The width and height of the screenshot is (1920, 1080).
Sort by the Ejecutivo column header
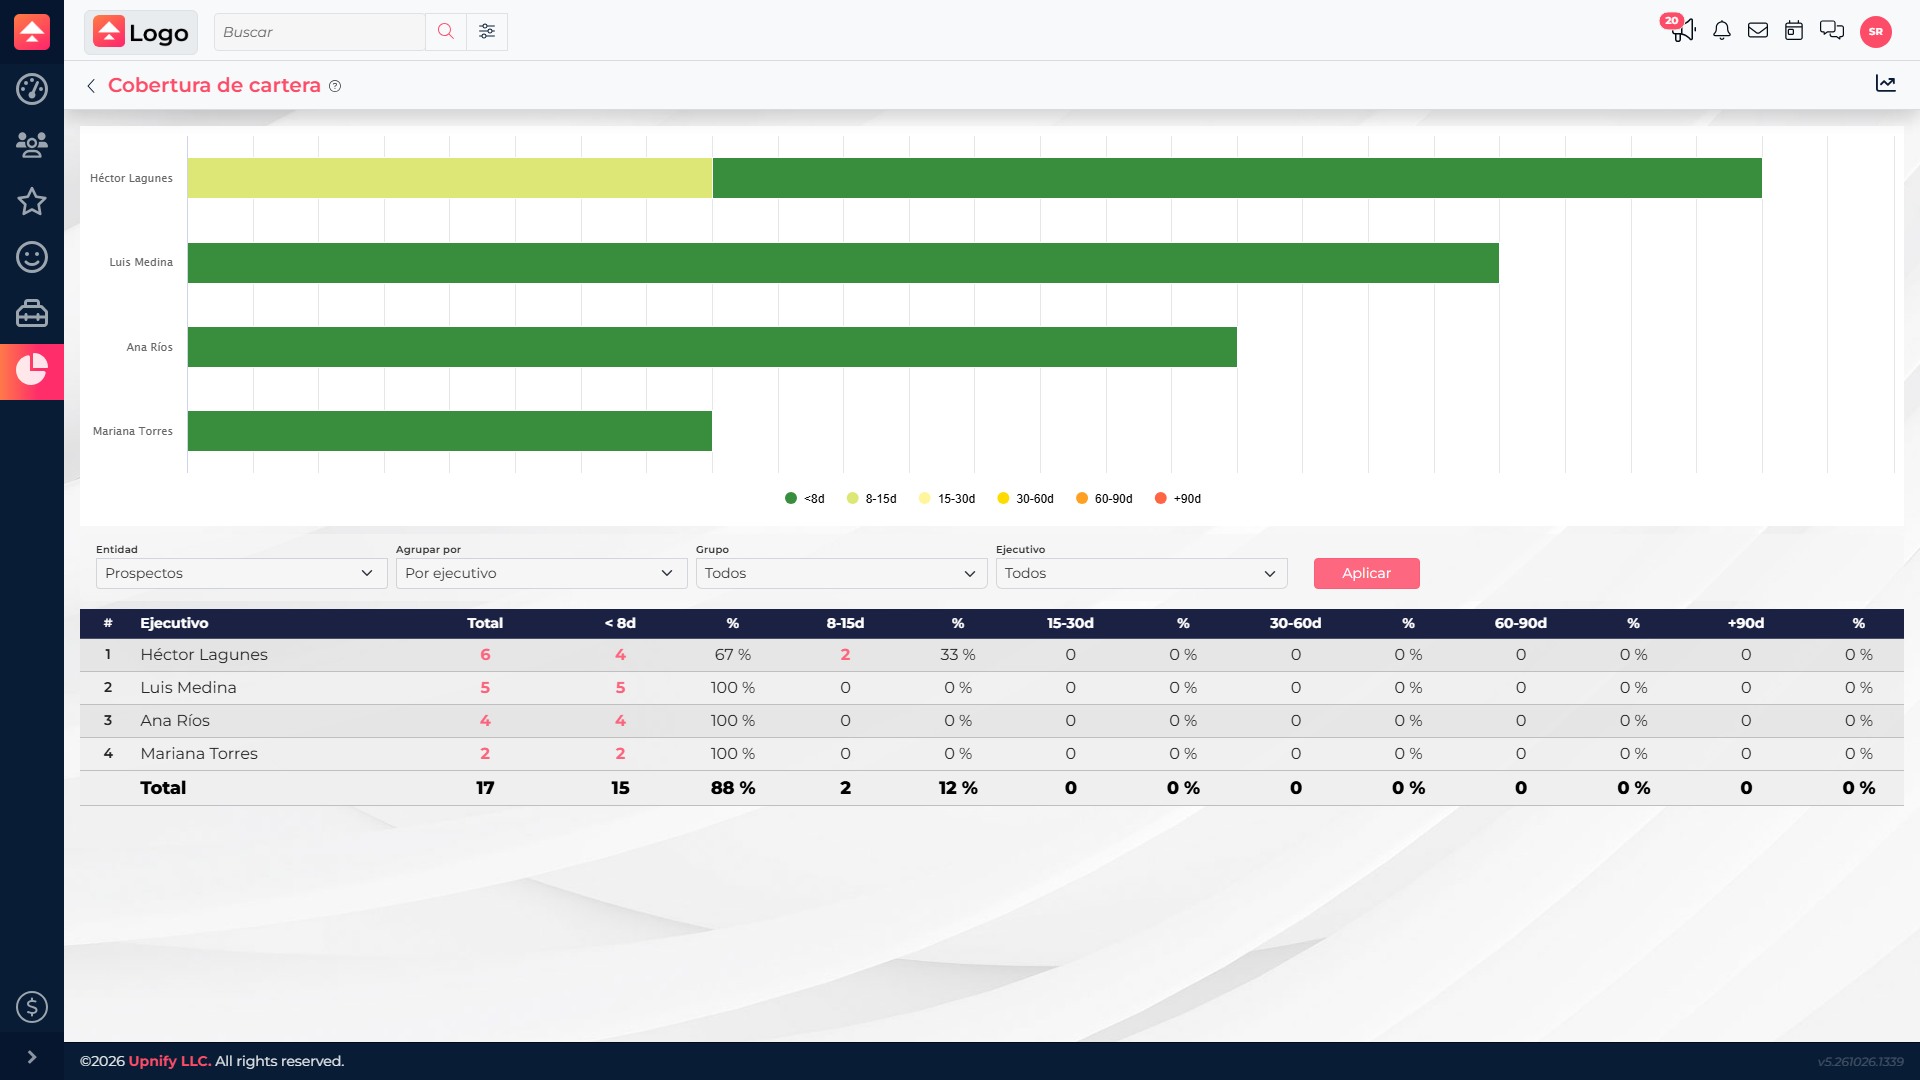[x=174, y=623]
